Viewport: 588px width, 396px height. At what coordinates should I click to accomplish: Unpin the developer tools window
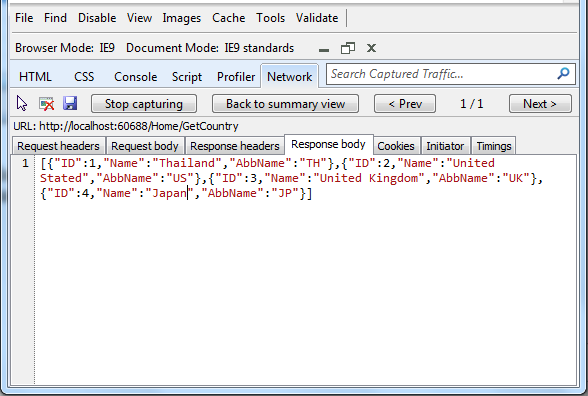[348, 48]
